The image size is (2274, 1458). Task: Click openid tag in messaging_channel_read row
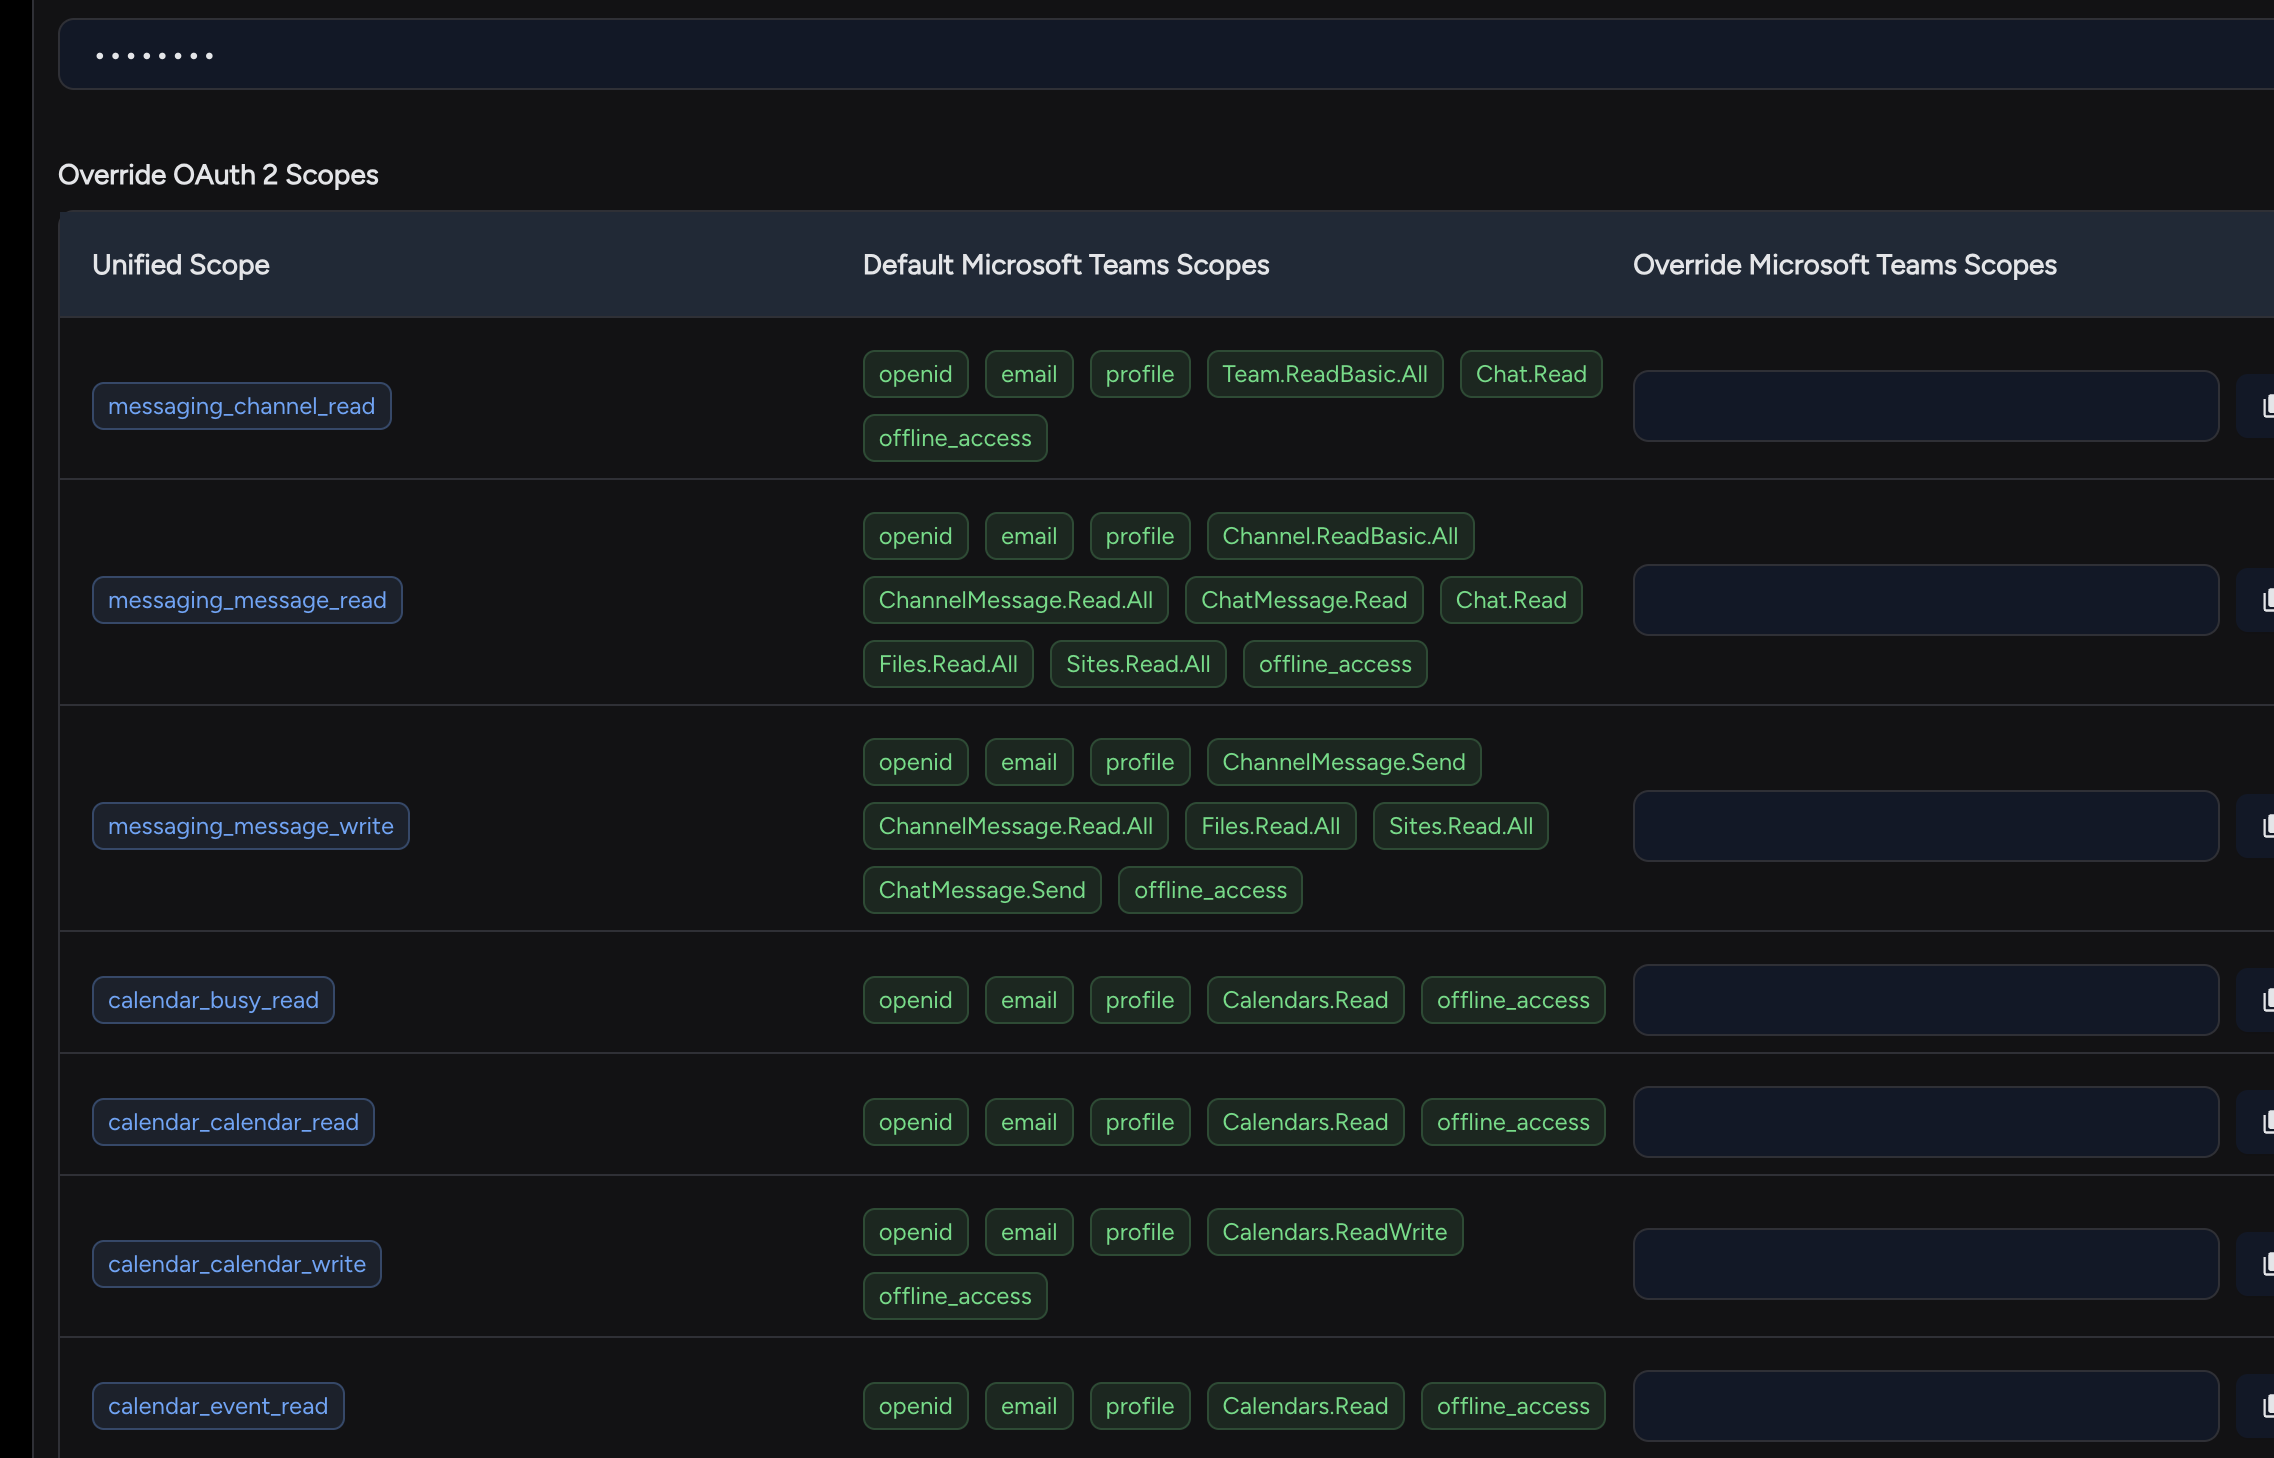(915, 374)
